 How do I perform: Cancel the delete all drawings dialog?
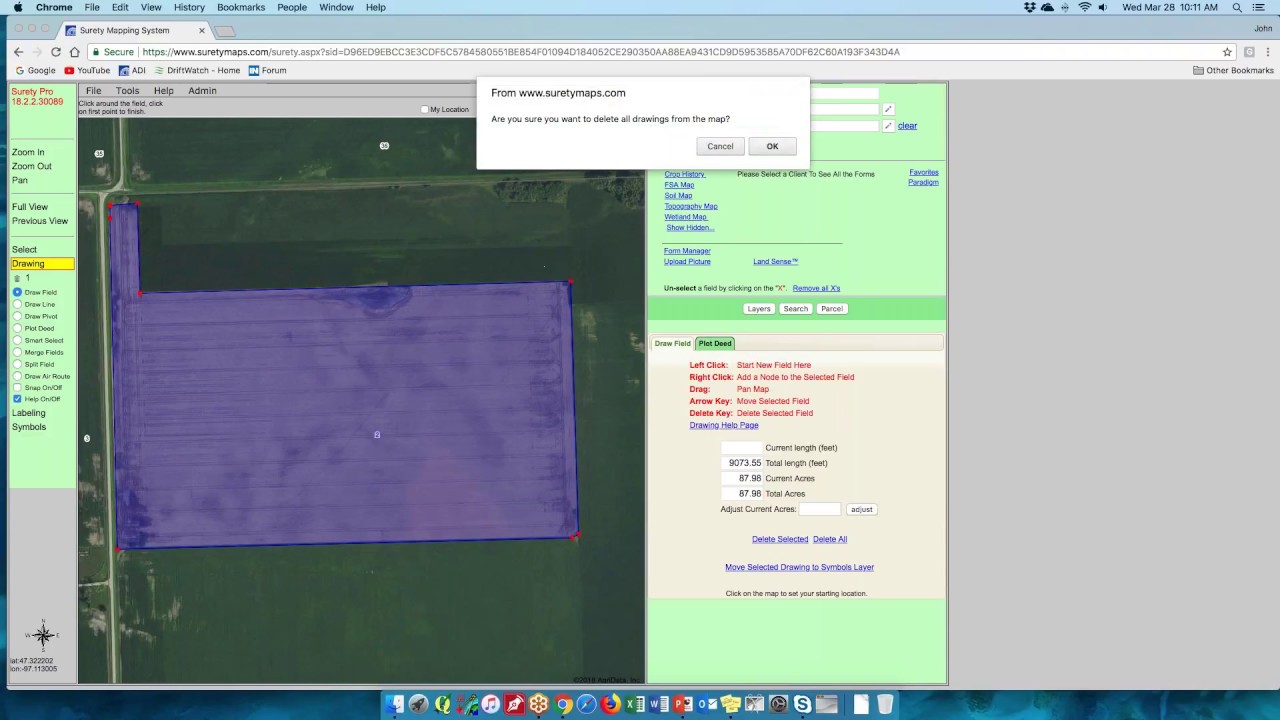click(720, 146)
